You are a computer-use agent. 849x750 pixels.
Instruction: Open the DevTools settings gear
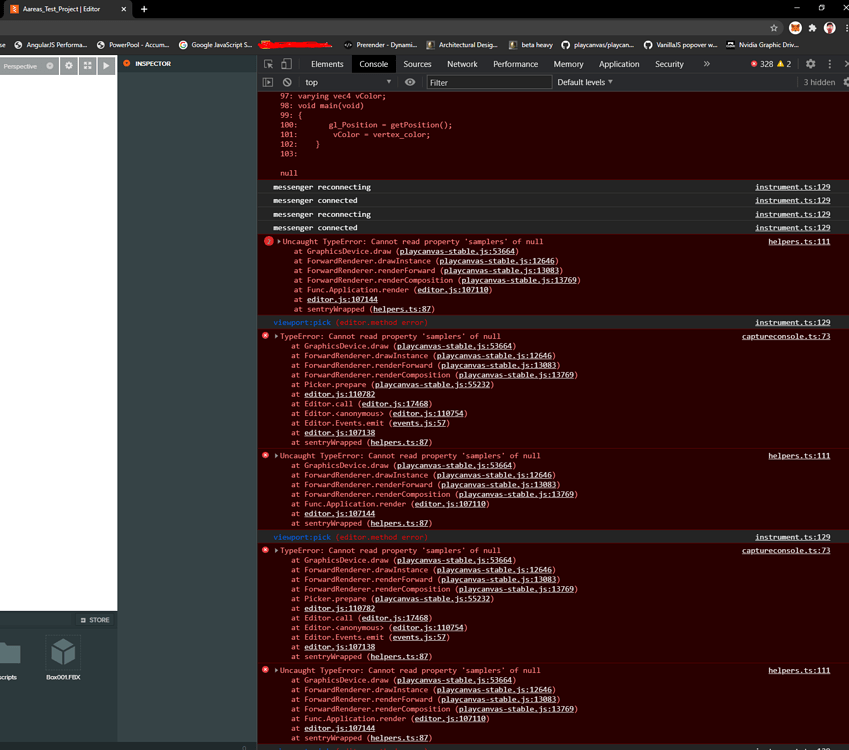coord(810,63)
